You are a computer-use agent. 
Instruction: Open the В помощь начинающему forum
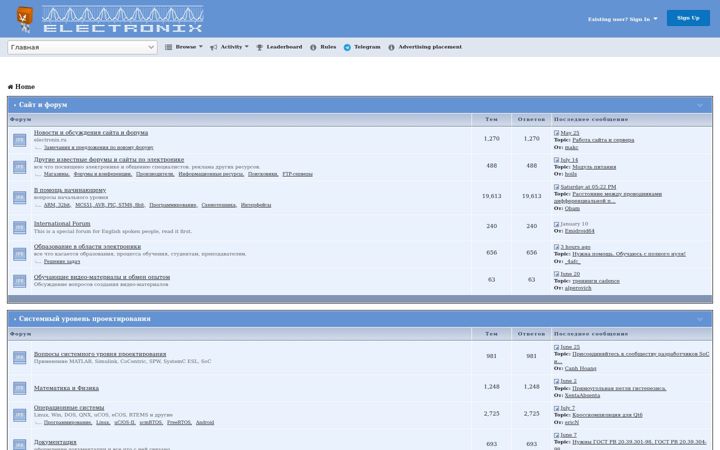point(70,190)
